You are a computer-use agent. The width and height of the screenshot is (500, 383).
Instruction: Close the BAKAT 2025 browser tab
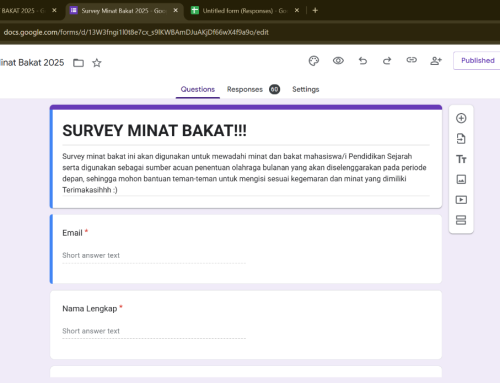54,10
